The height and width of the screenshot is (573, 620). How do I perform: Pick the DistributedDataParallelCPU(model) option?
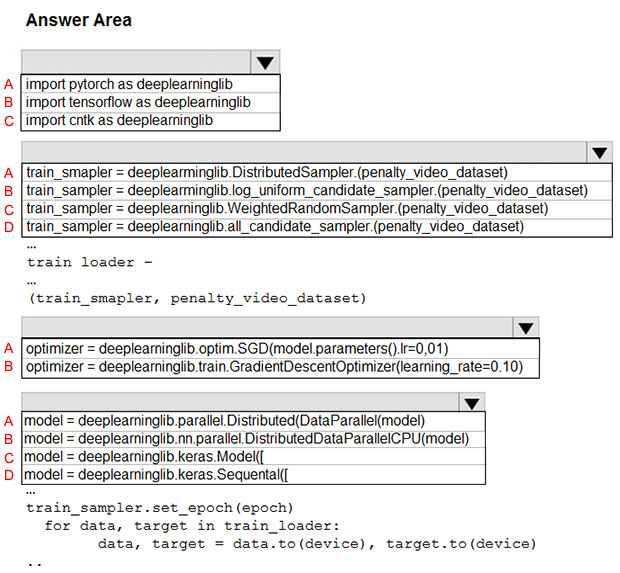point(254,439)
